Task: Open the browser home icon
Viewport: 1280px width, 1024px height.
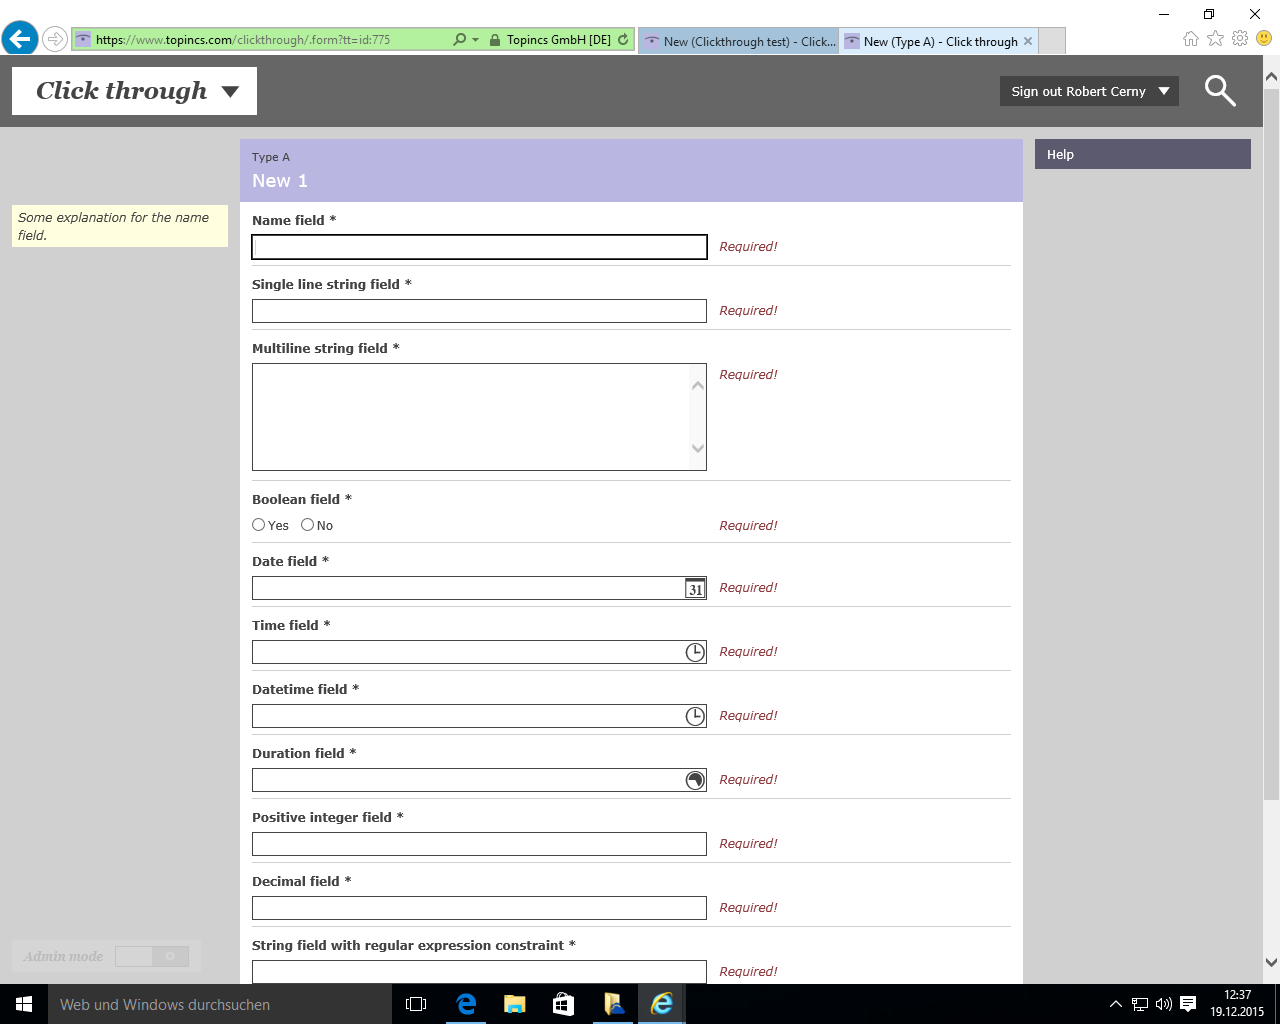Action: [x=1190, y=39]
